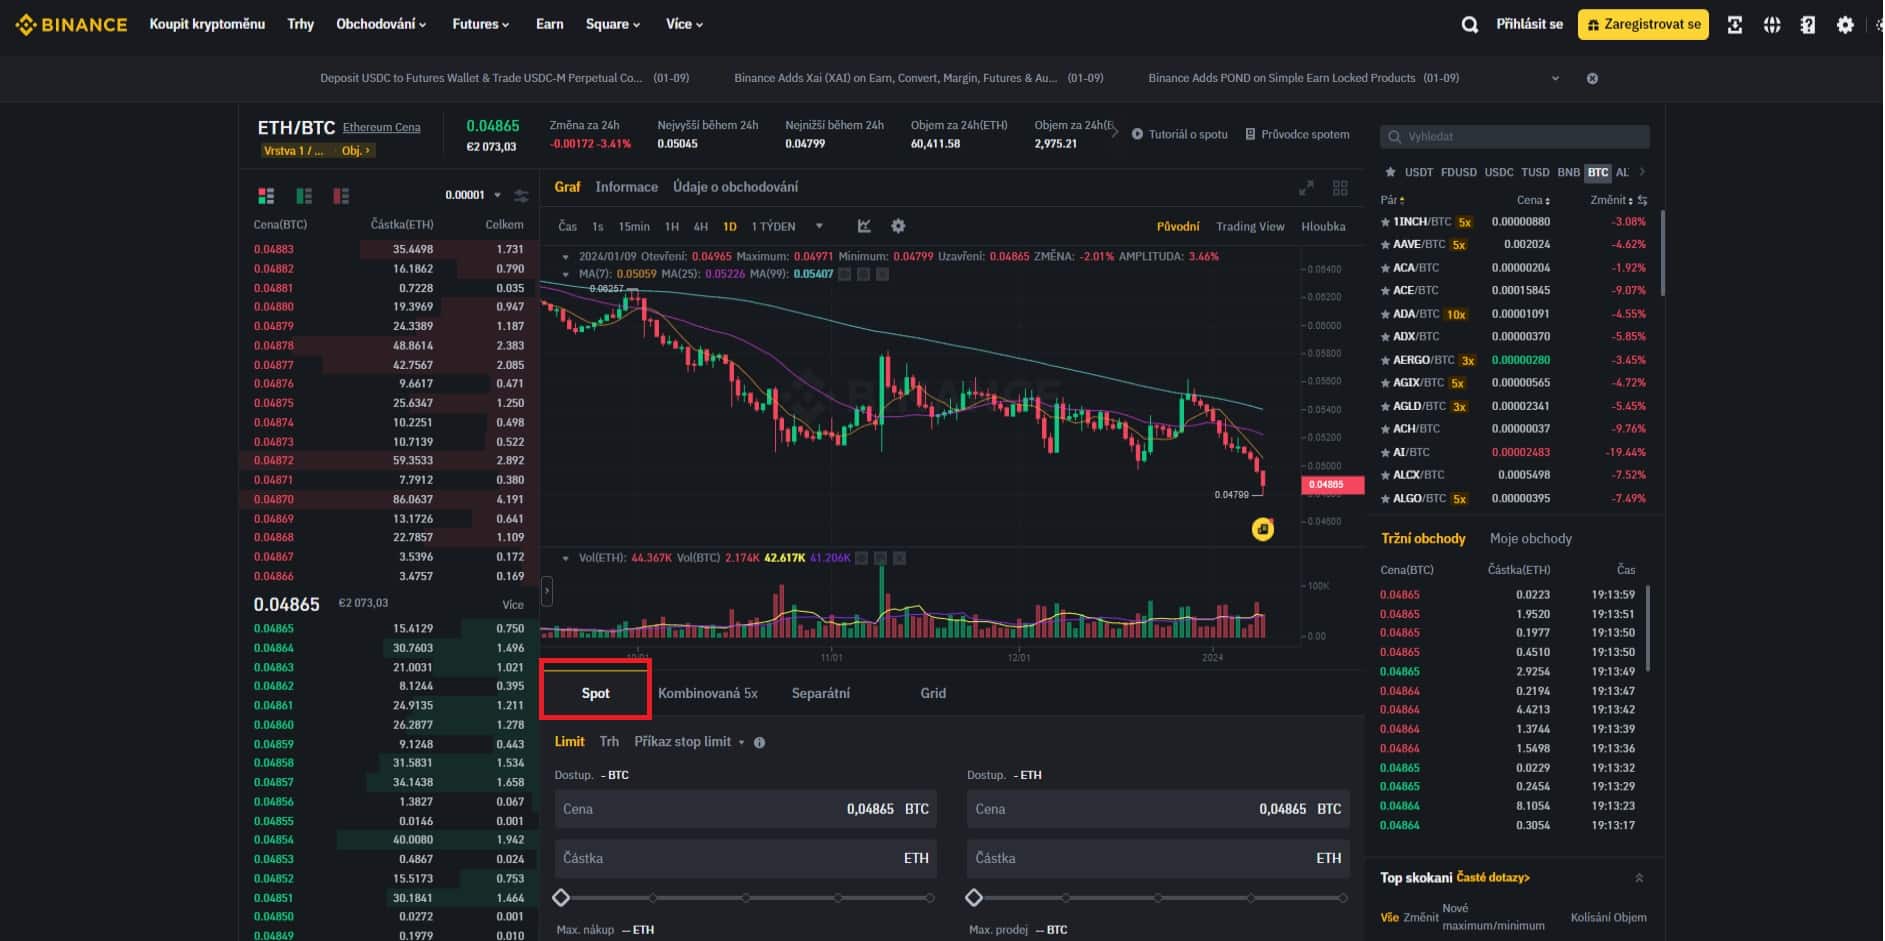Viewport: 1885px width, 941px height.
Task: Switch chart to Trading View mode
Action: click(1249, 226)
